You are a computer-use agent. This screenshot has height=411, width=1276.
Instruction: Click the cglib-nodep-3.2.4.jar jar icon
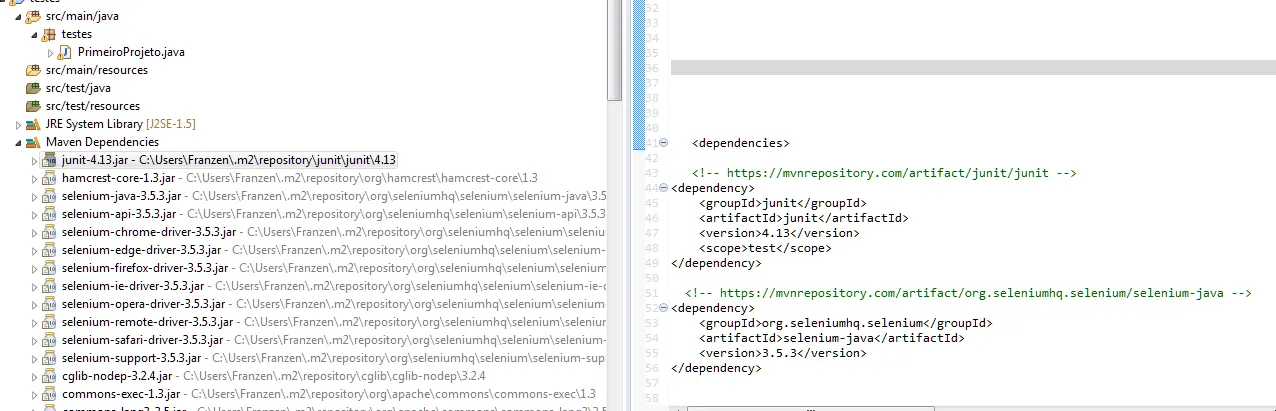[49, 376]
